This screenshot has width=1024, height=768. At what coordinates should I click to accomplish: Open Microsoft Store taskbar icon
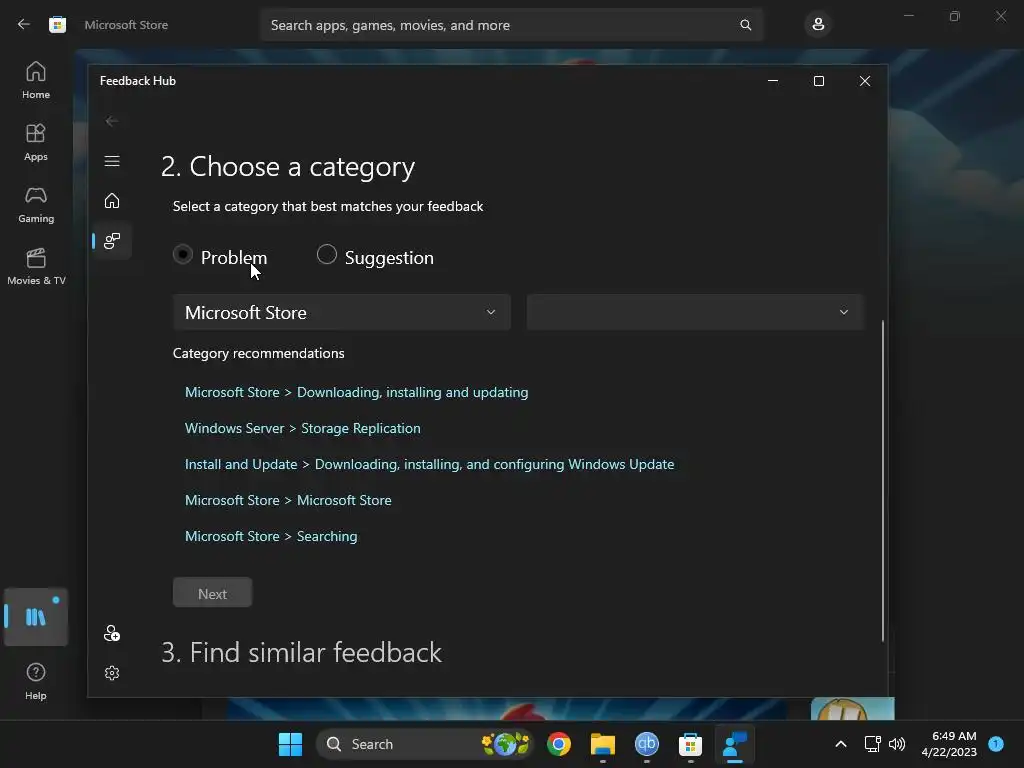point(690,744)
